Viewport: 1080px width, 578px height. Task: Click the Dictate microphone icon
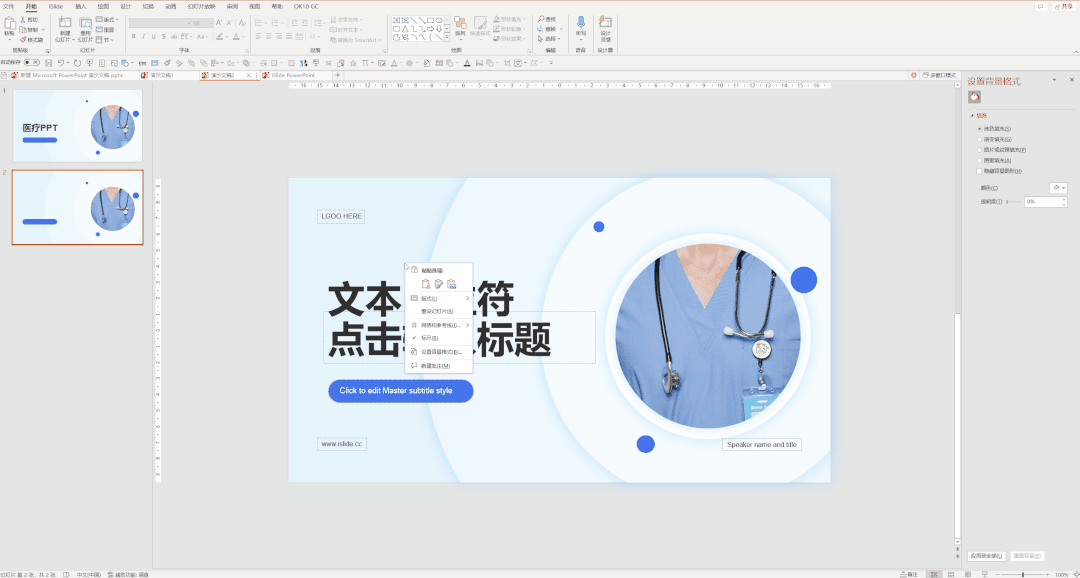580,22
